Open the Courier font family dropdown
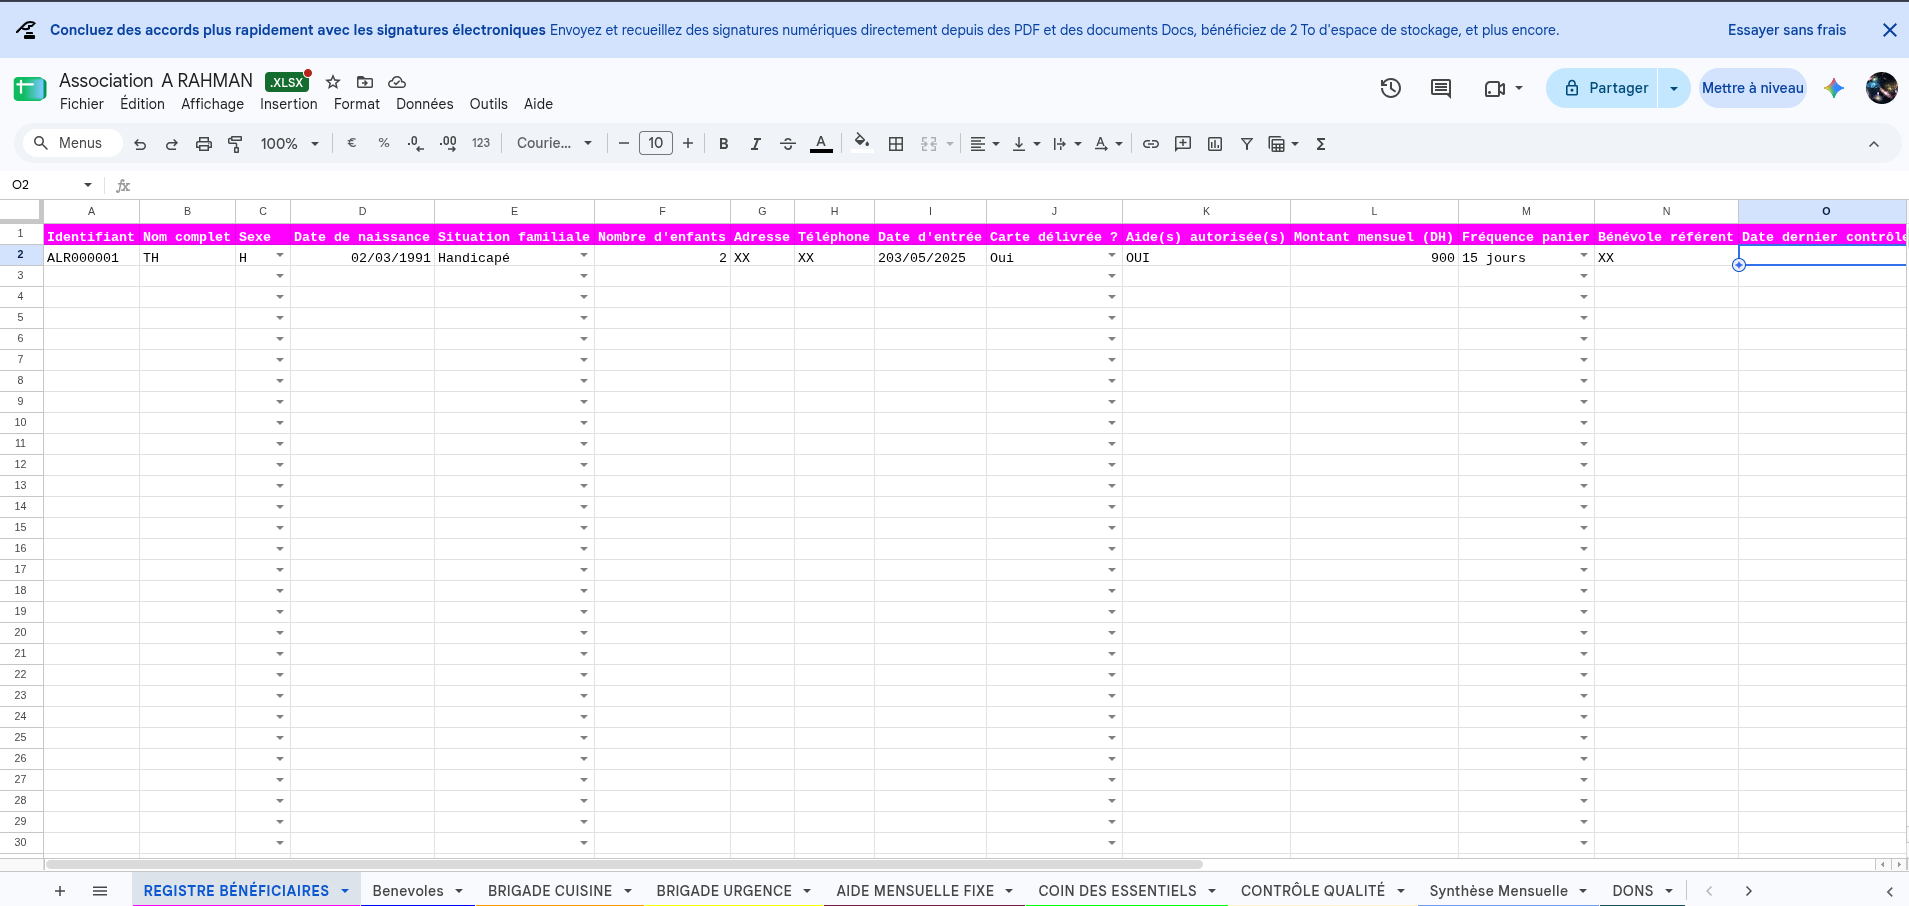The width and height of the screenshot is (1909, 906). coord(554,143)
